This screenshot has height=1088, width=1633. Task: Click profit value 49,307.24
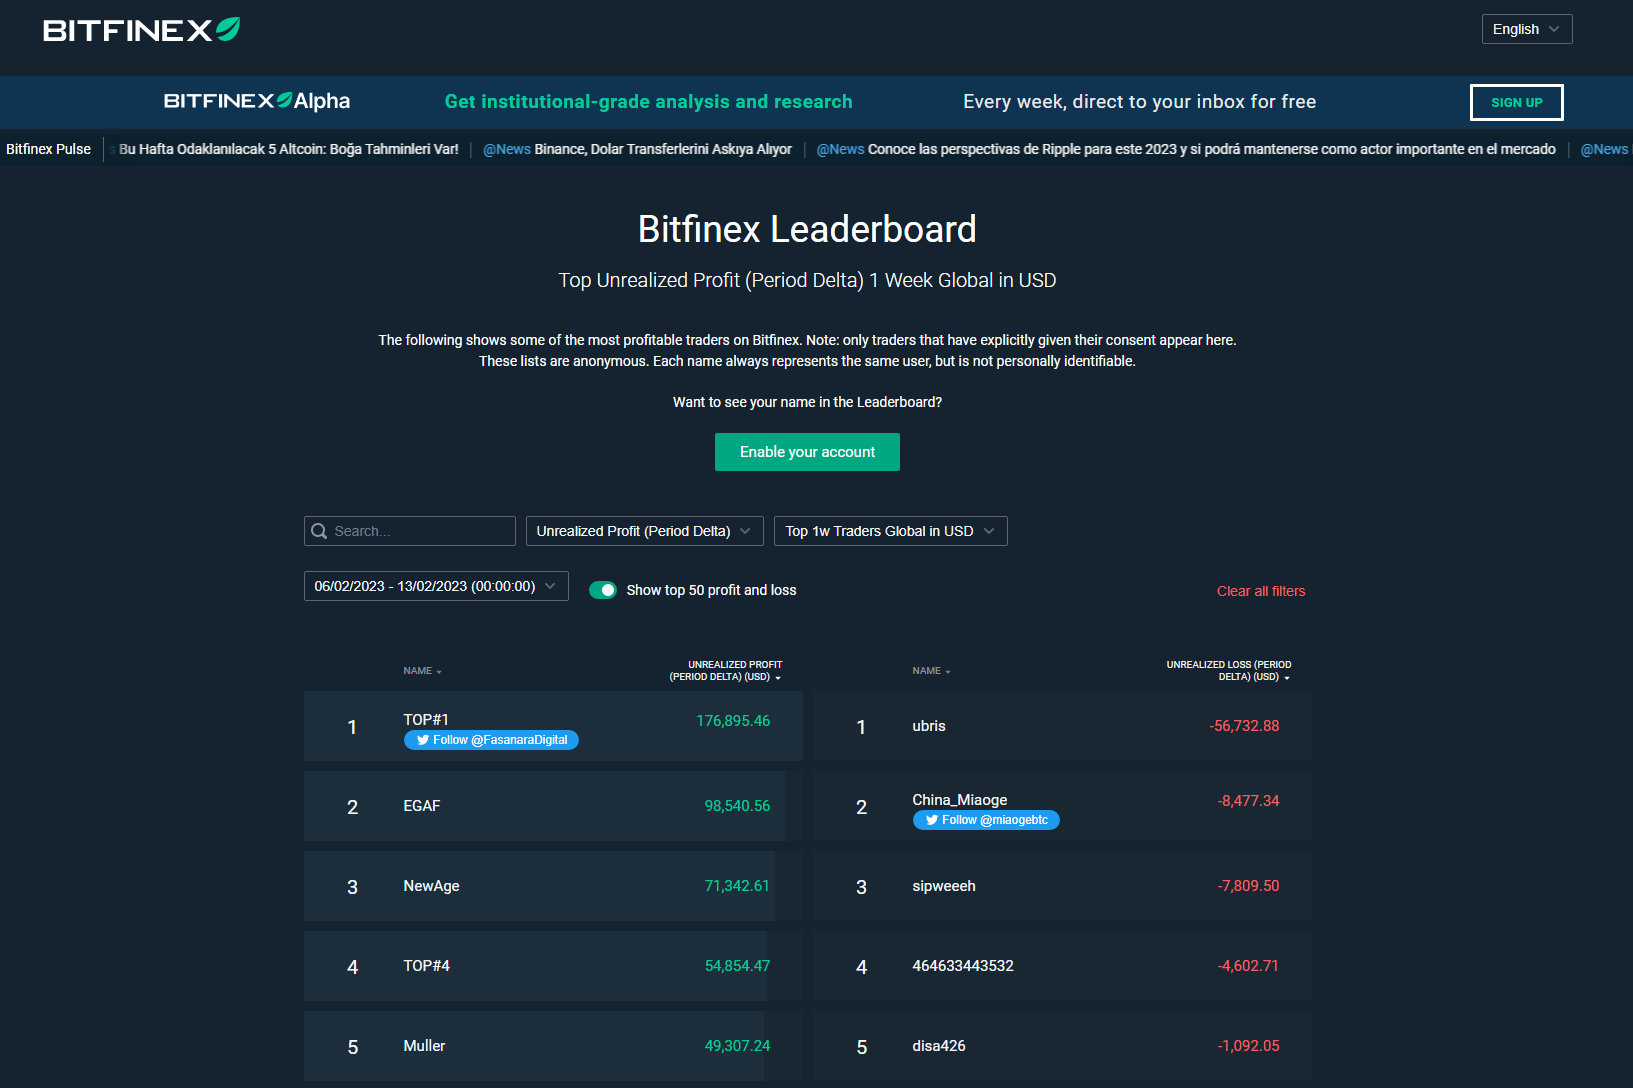point(737,1046)
